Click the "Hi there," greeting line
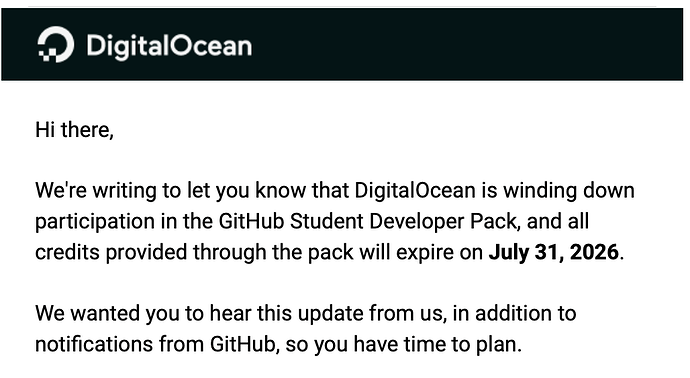This screenshot has width=690, height=378. 74,130
